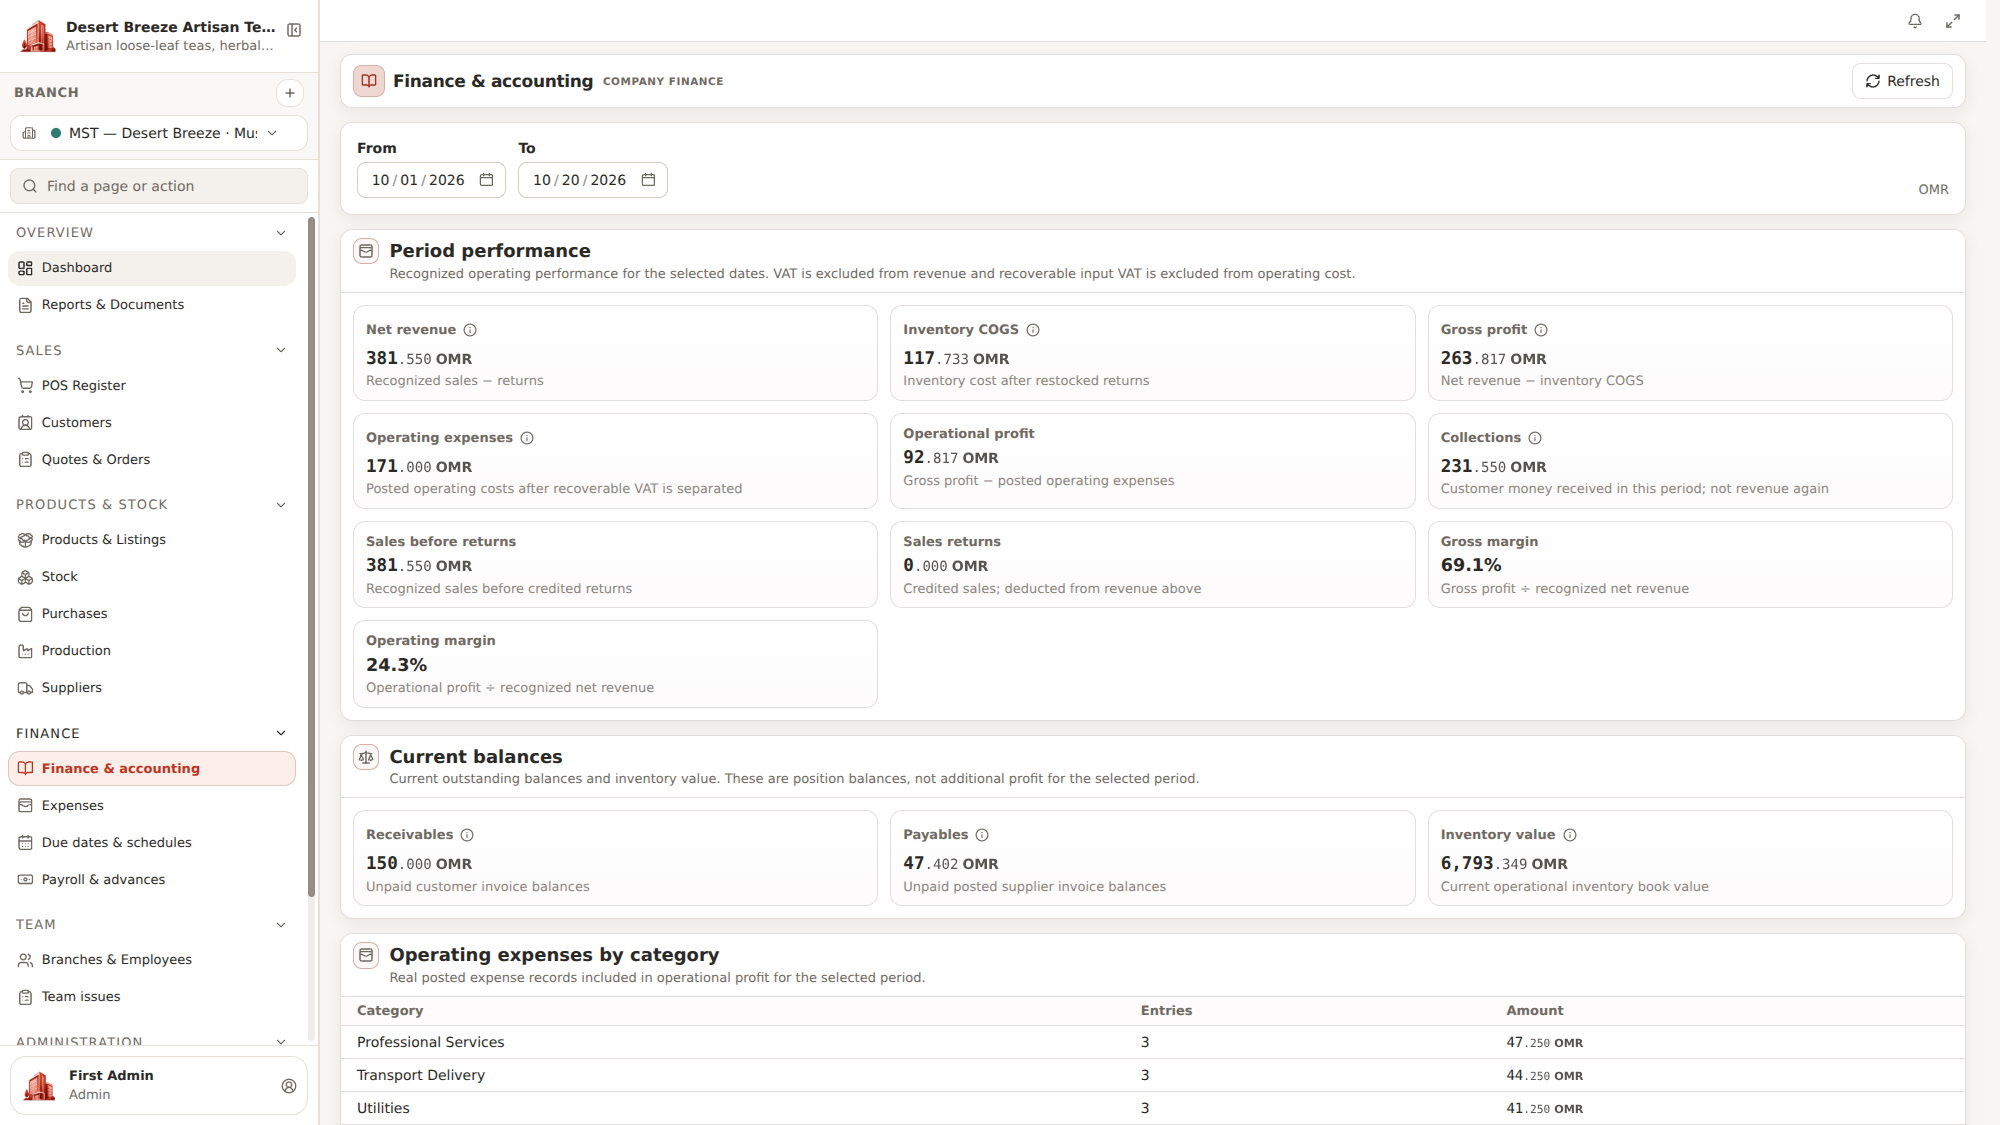Show info tooltip for Payables
Image resolution: width=2000 pixels, height=1125 pixels.
pyautogui.click(x=982, y=835)
